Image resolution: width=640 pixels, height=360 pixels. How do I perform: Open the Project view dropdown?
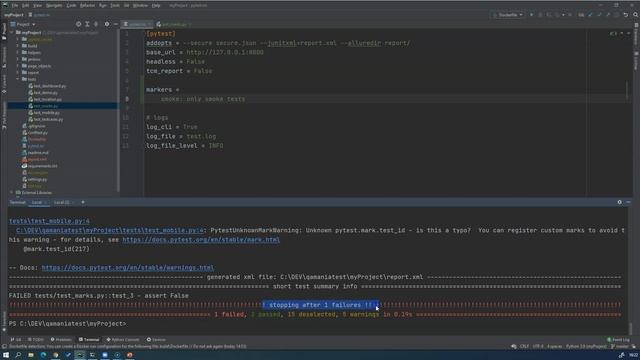tap(23, 24)
